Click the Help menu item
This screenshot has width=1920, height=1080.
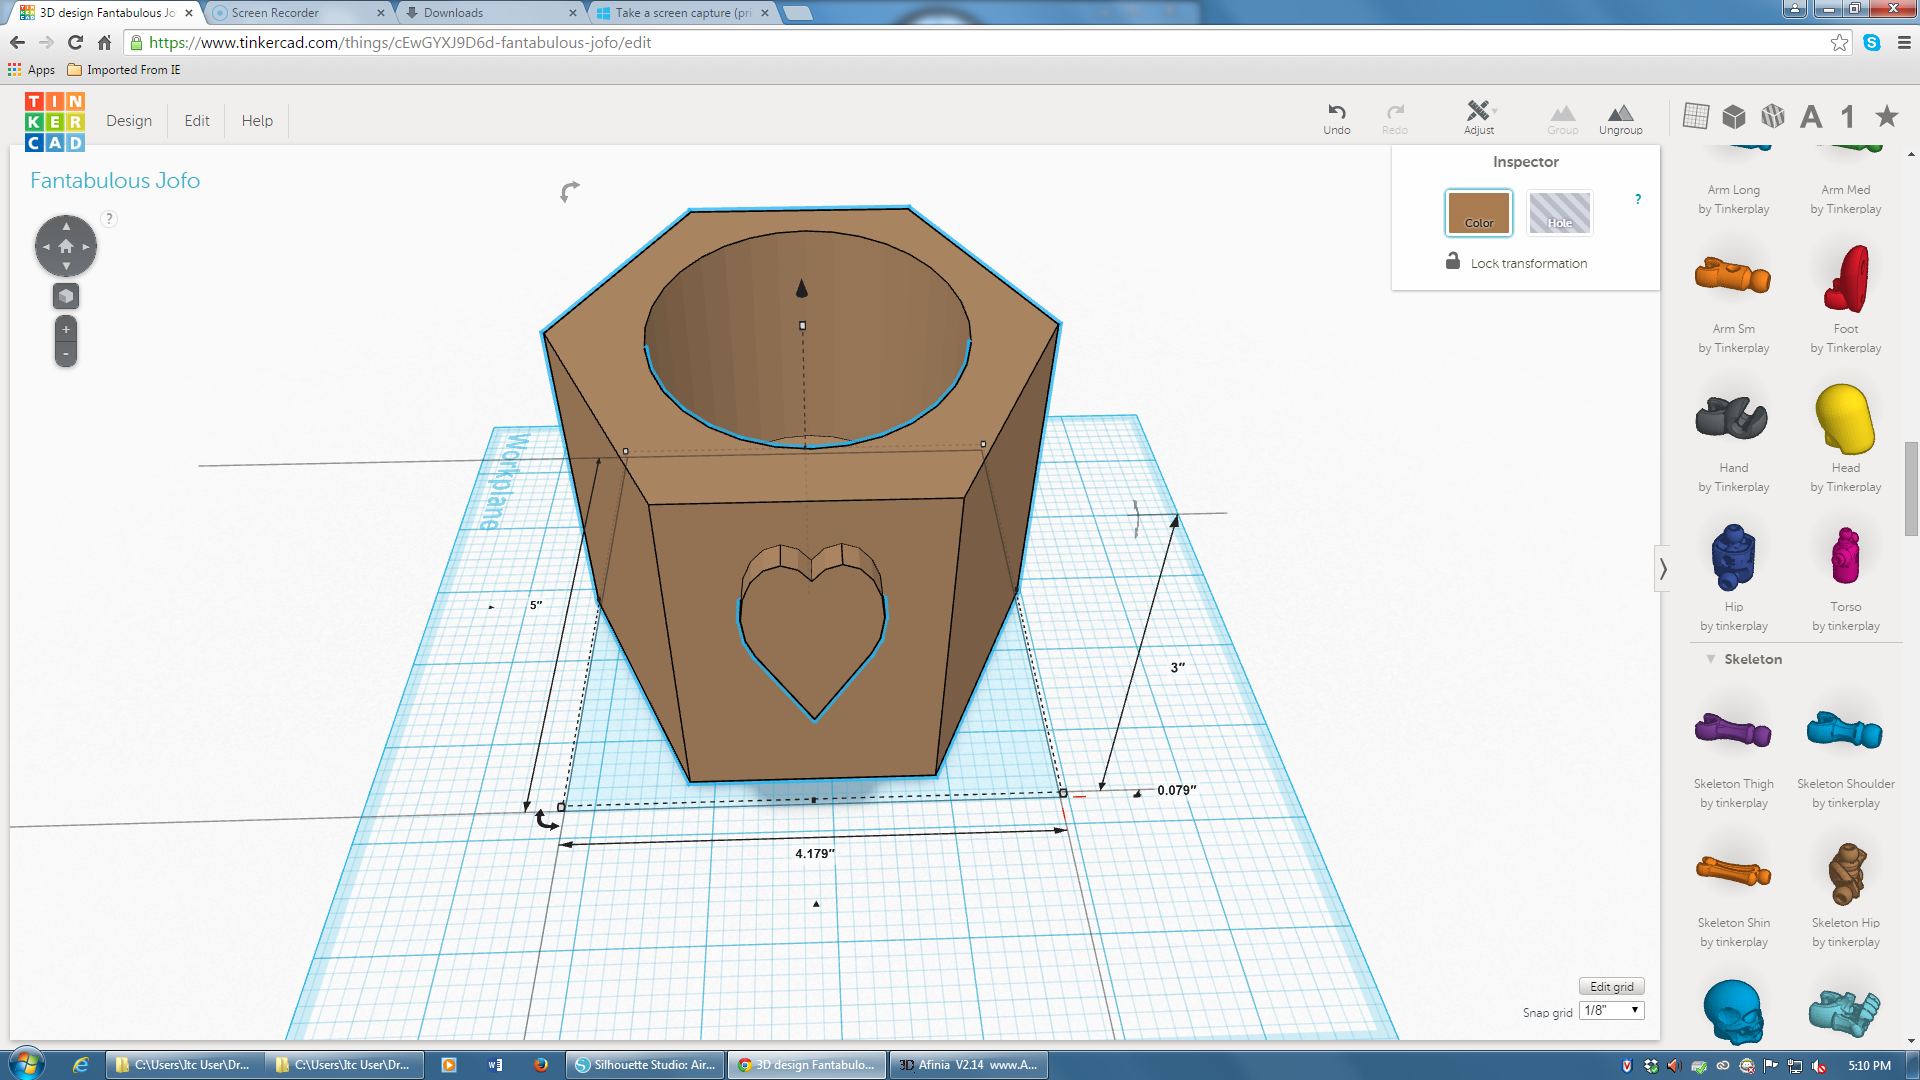pos(256,120)
